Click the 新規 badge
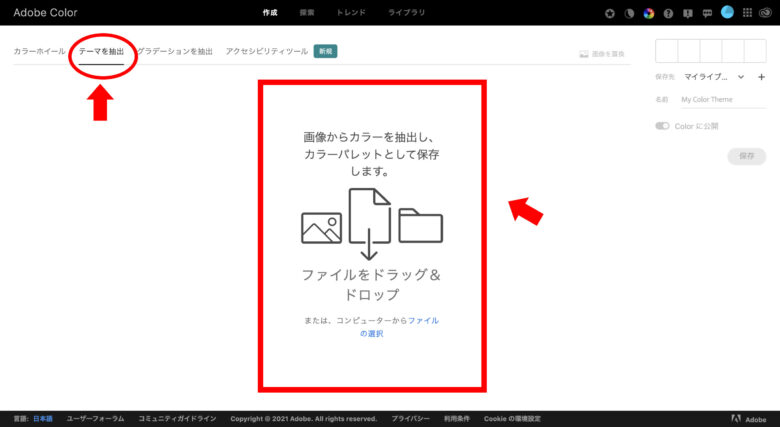This screenshot has width=780, height=427. point(325,51)
